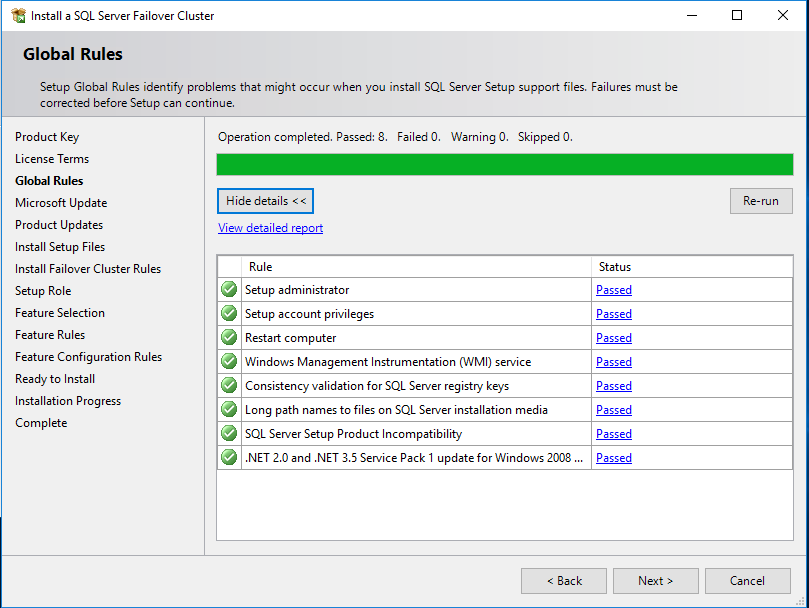809x608 pixels.
Task: Click the green progress bar
Action: [505, 165]
